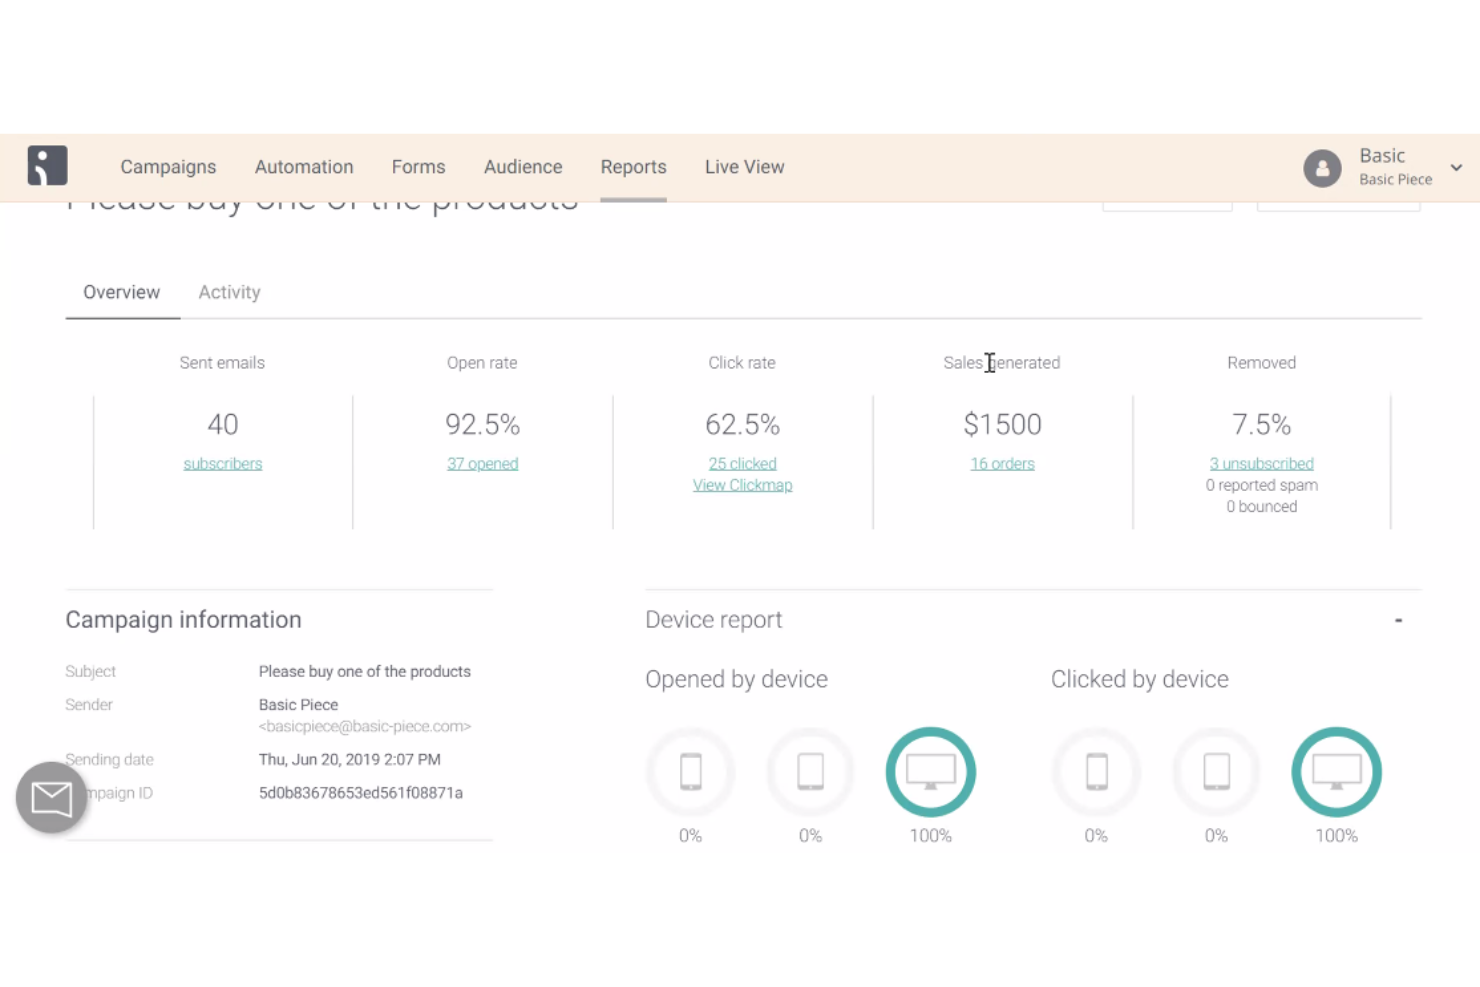Click the 62.5% click rate value
Image resolution: width=1480 pixels, height=987 pixels.
coord(742,425)
